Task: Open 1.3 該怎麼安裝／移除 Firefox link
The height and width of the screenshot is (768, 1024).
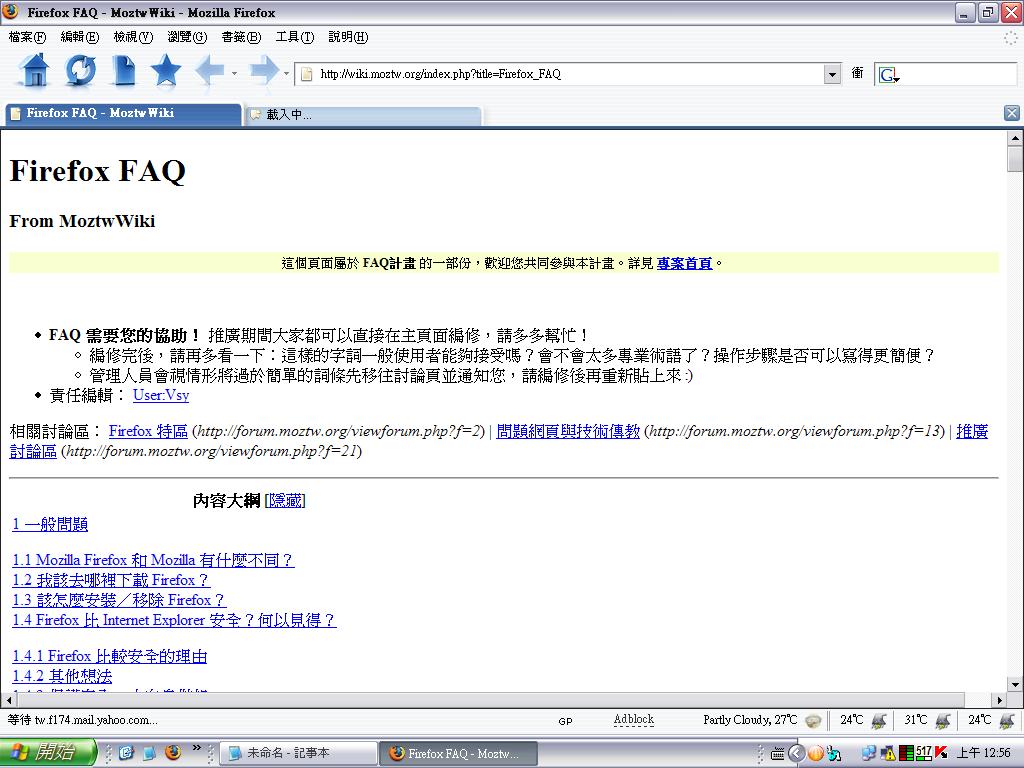Action: pos(119,600)
